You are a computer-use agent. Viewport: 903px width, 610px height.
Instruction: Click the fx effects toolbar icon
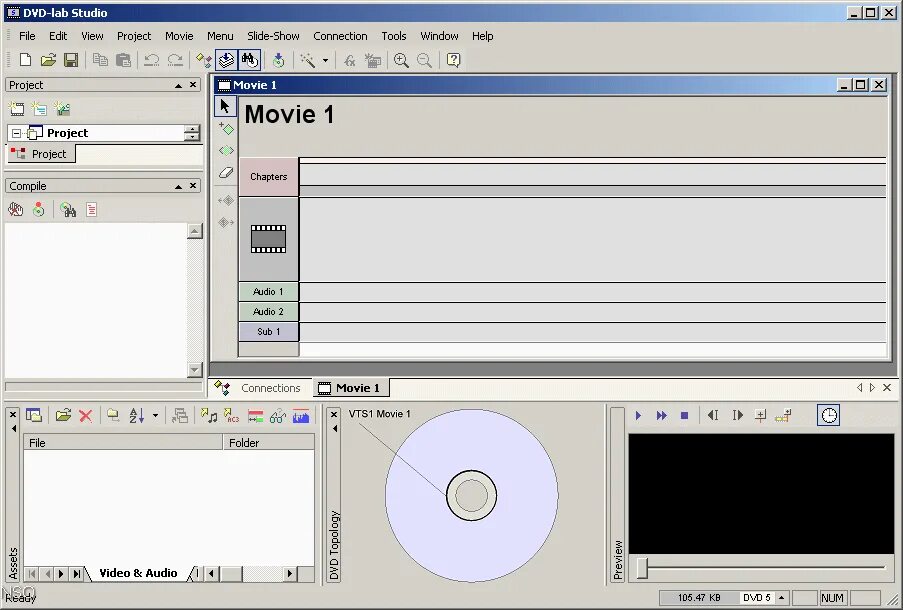[350, 60]
